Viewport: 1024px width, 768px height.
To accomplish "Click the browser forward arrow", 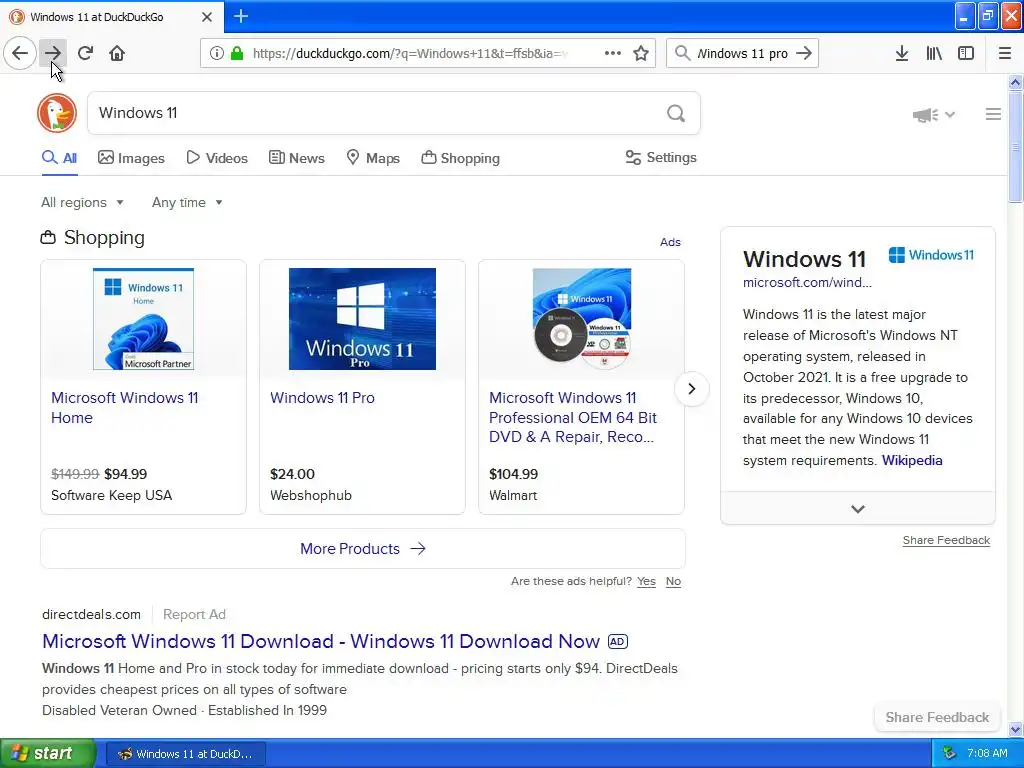I will point(52,53).
